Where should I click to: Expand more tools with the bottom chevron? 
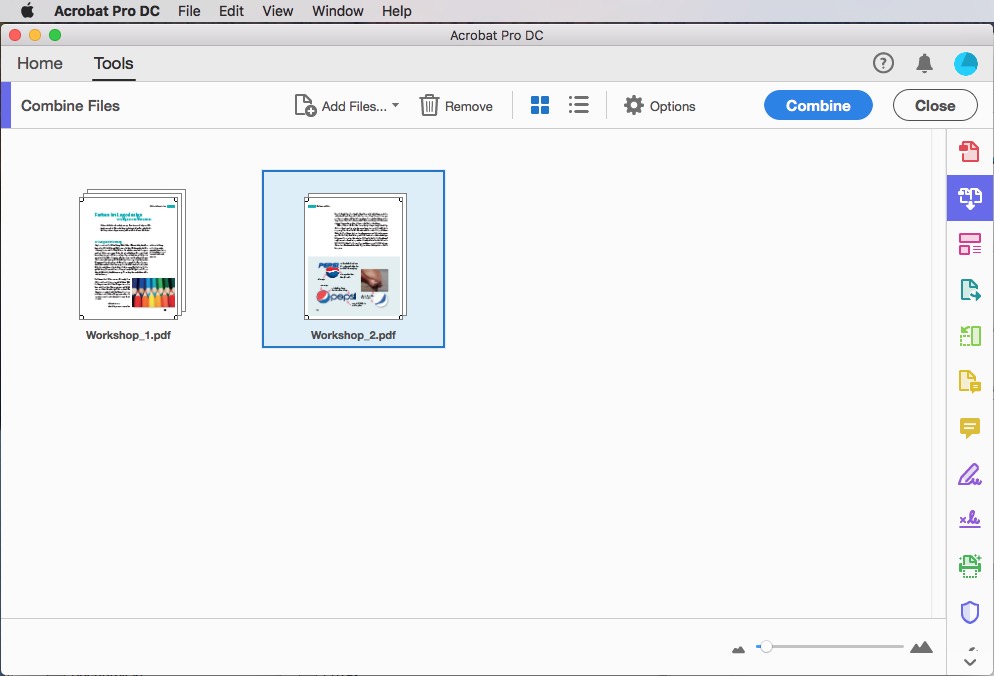coord(968,660)
